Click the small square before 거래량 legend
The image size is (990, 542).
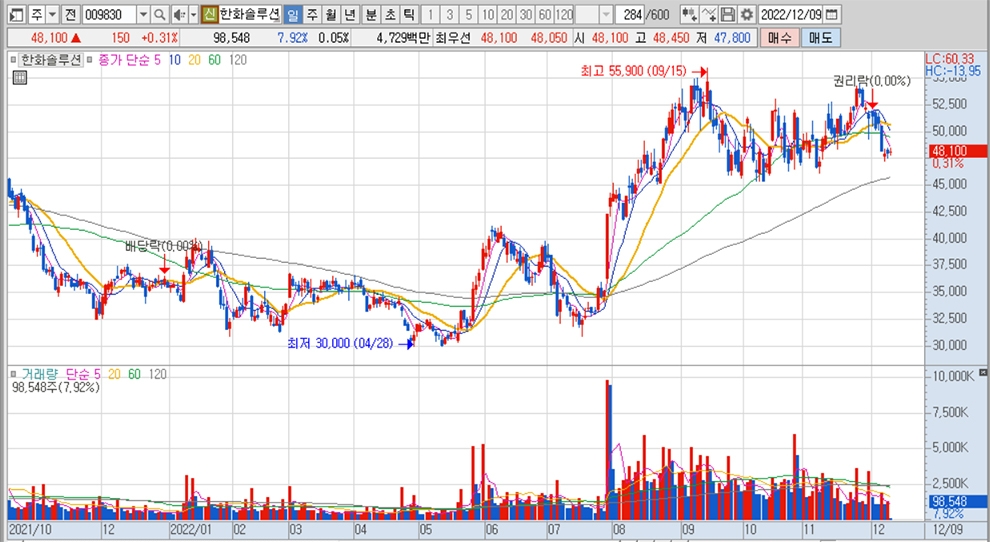click(x=13, y=374)
